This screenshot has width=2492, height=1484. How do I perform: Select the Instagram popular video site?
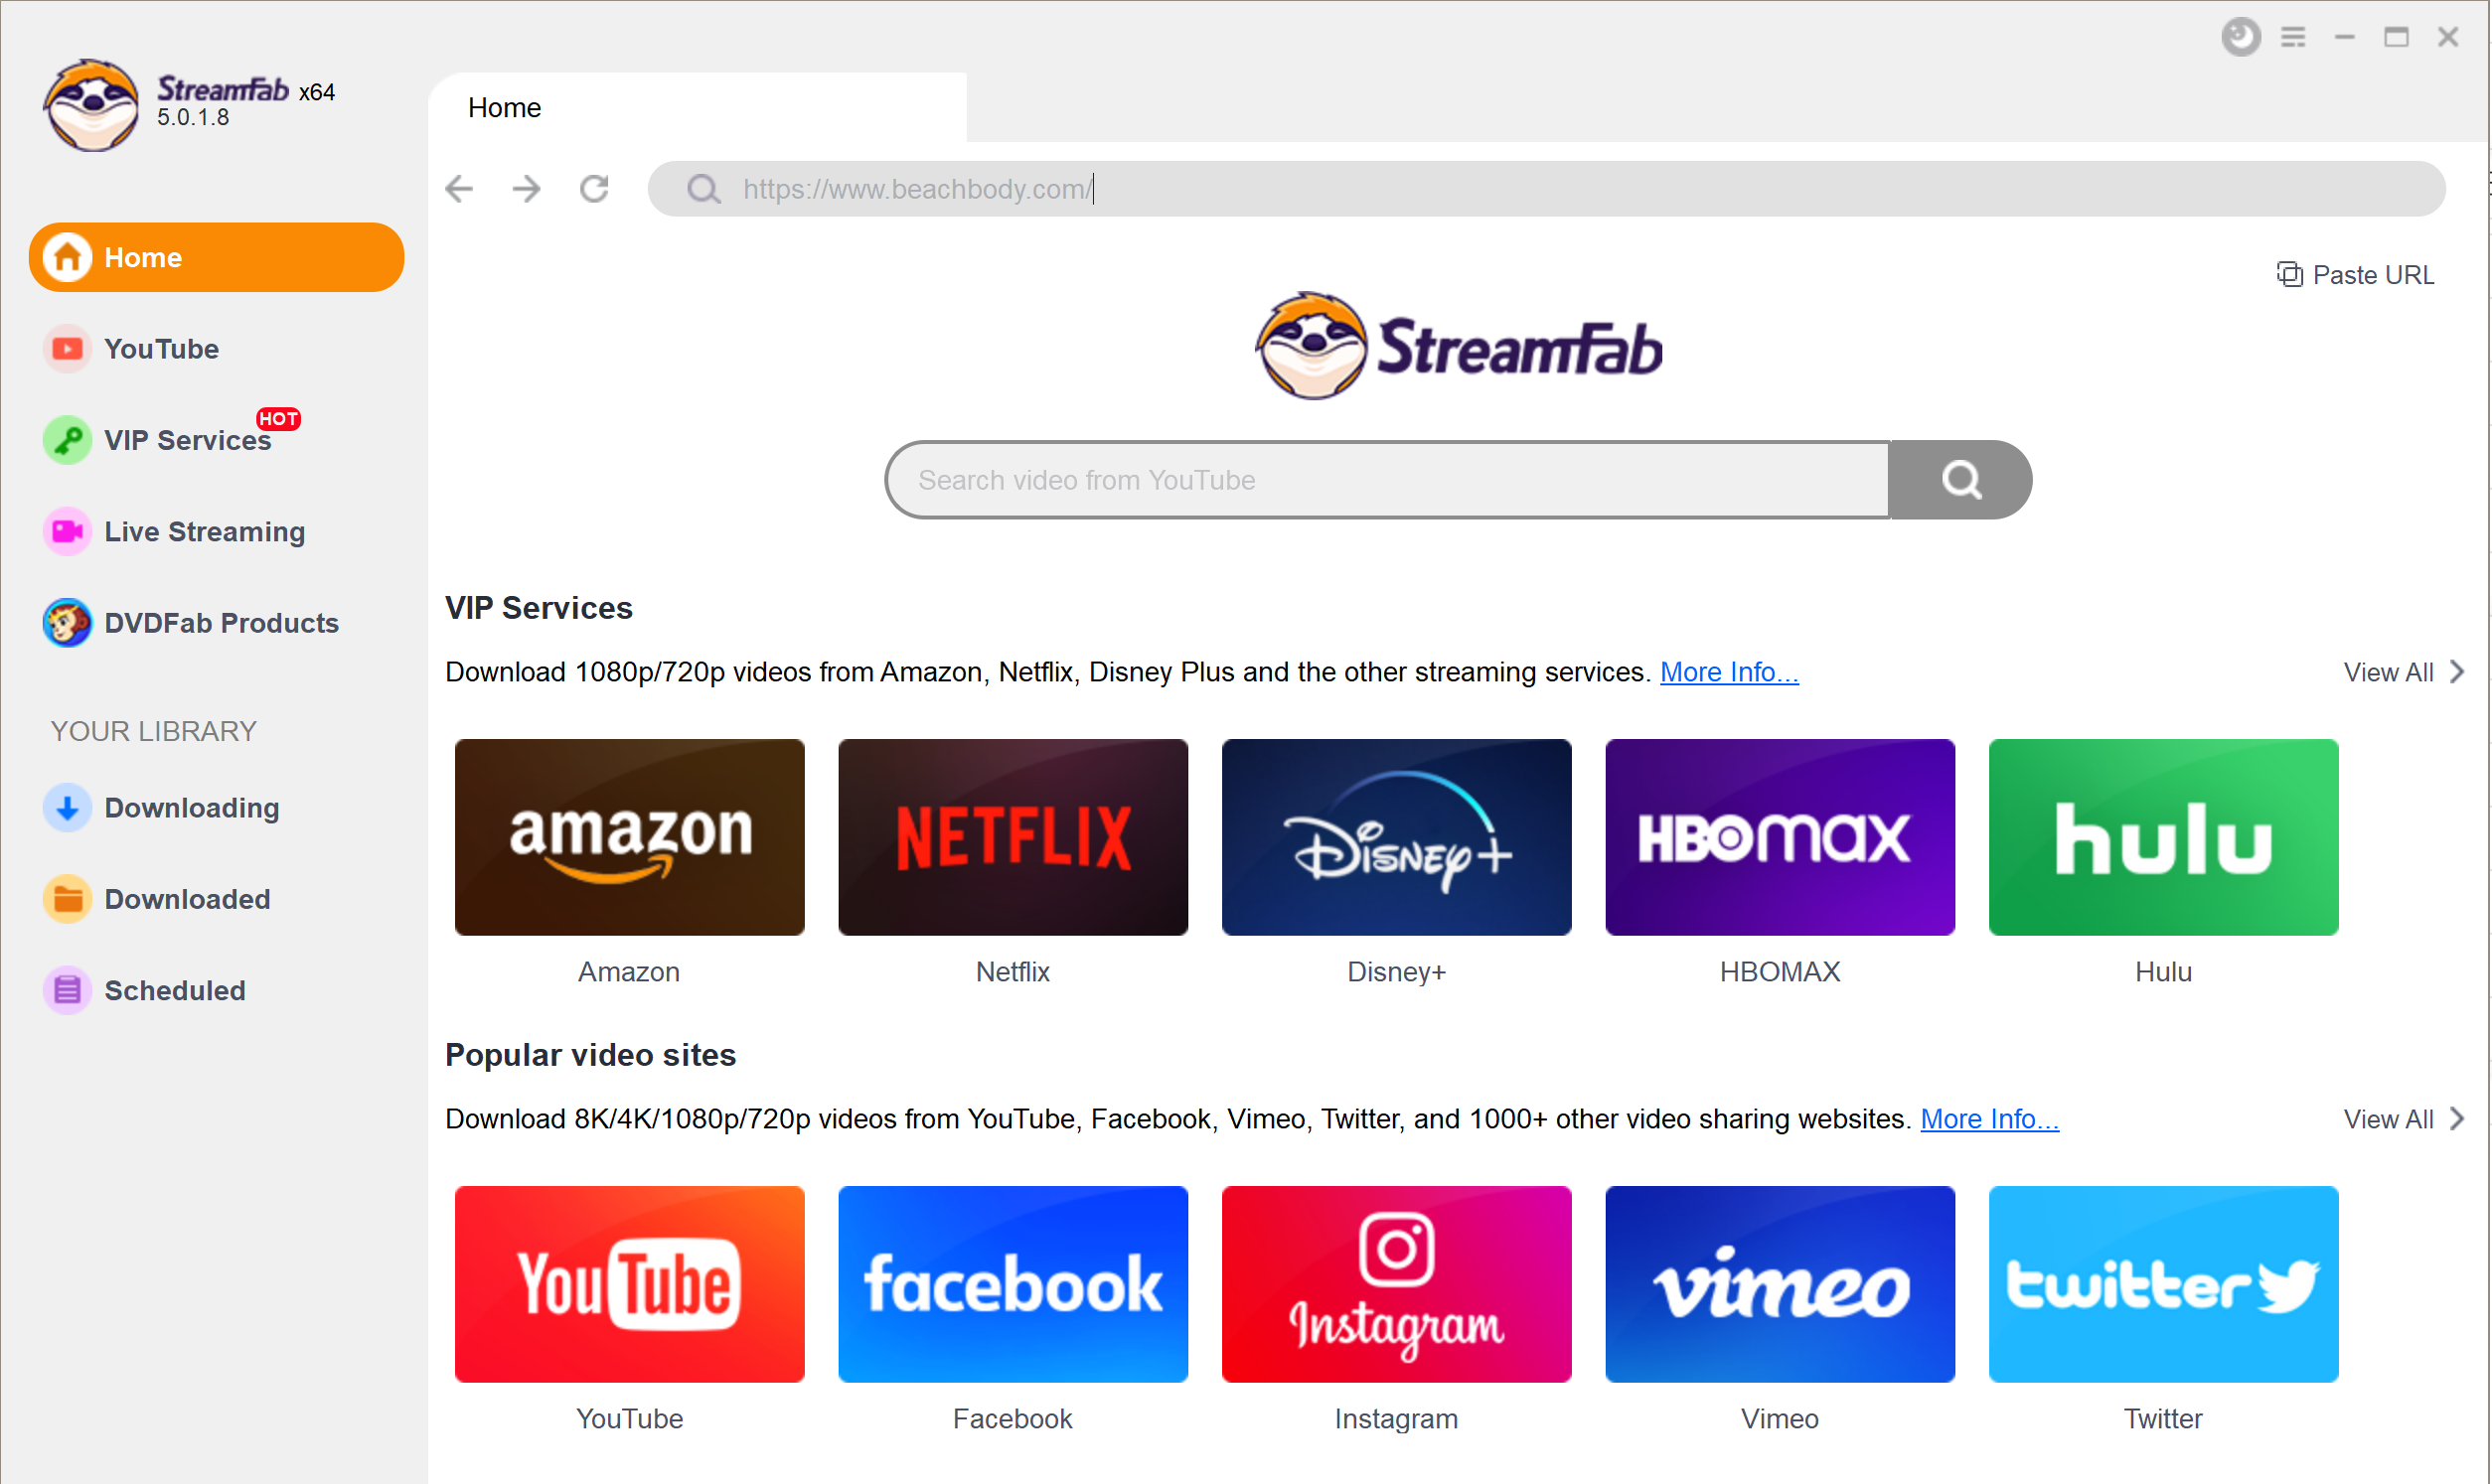click(x=1396, y=1284)
